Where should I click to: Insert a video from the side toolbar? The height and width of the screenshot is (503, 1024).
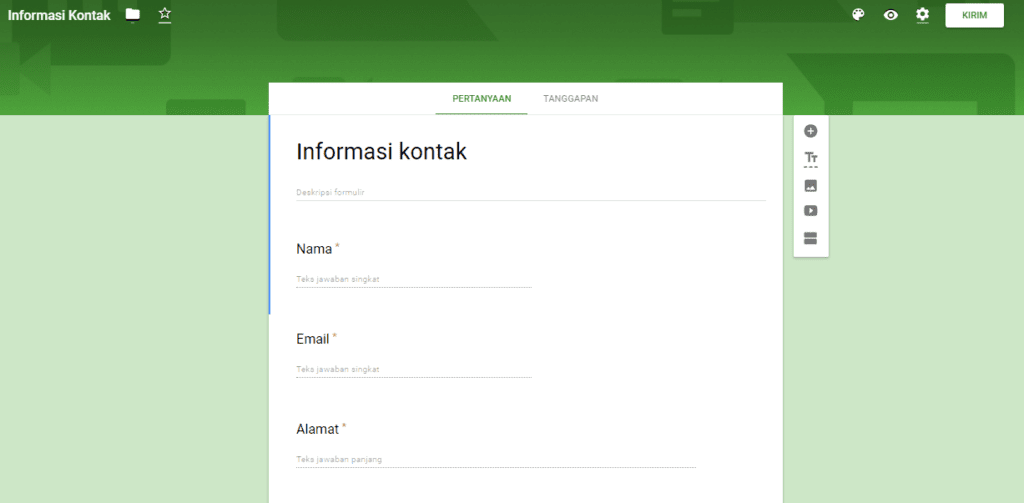click(811, 211)
